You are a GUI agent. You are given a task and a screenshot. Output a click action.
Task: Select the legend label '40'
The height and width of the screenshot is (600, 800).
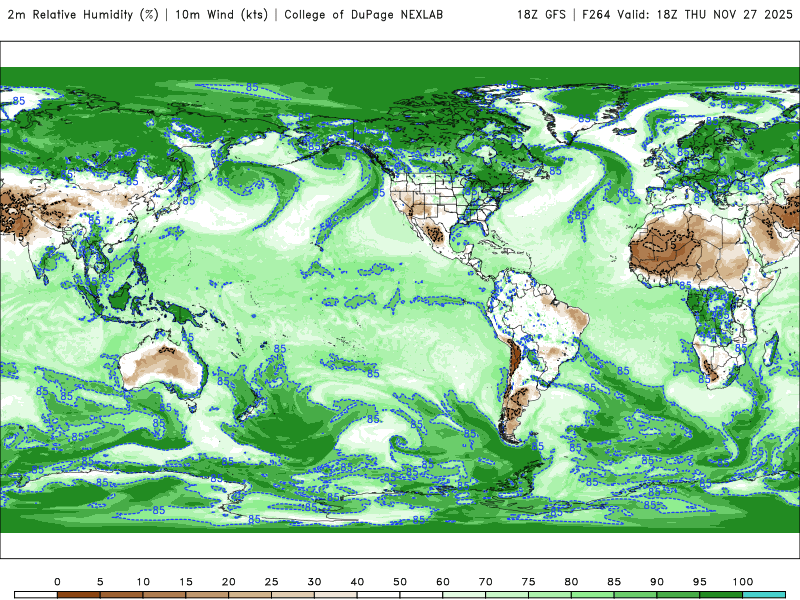pyautogui.click(x=357, y=582)
